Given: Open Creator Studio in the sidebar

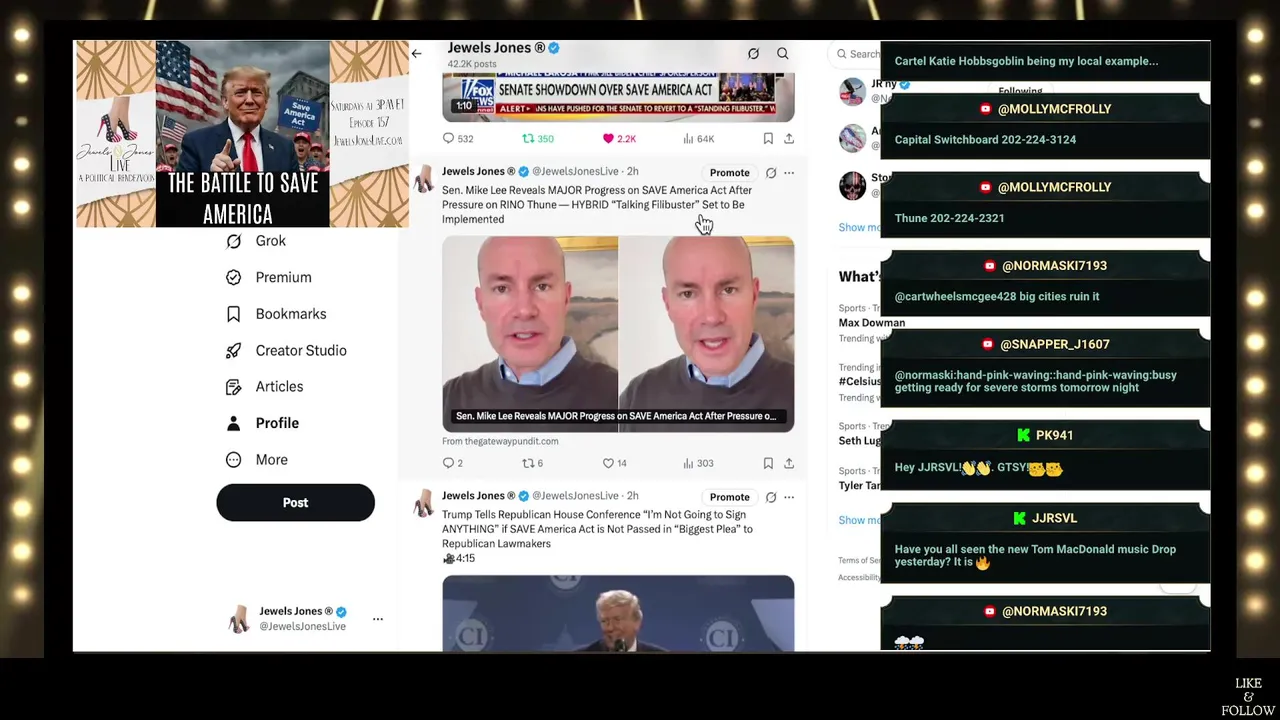Looking at the screenshot, I should 286,350.
